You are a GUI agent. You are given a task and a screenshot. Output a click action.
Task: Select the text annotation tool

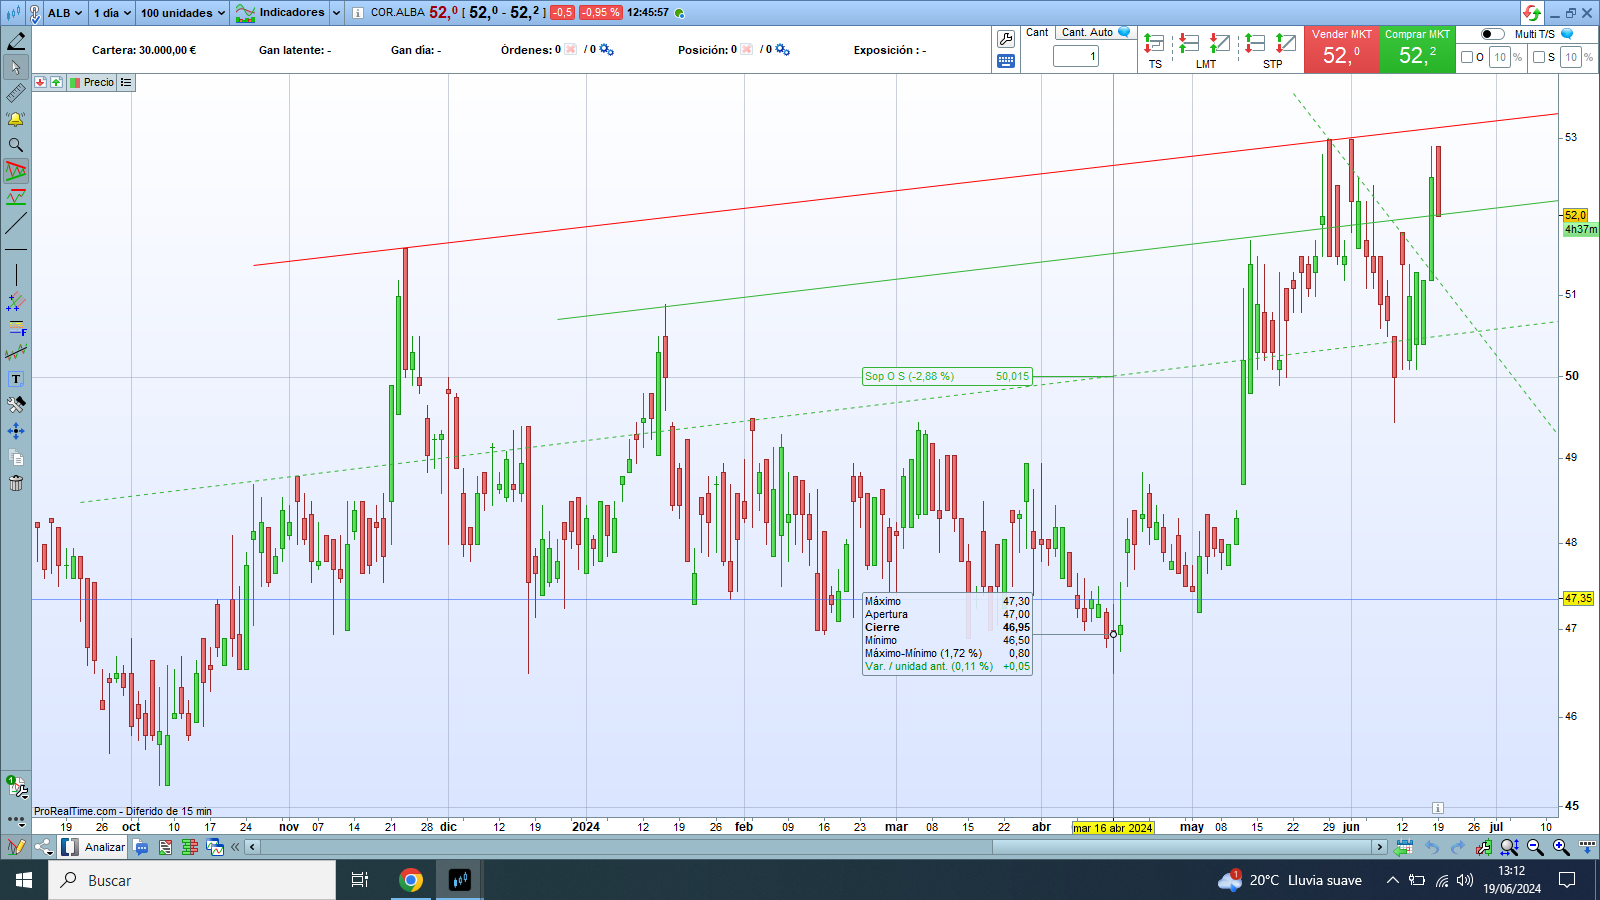click(16, 379)
